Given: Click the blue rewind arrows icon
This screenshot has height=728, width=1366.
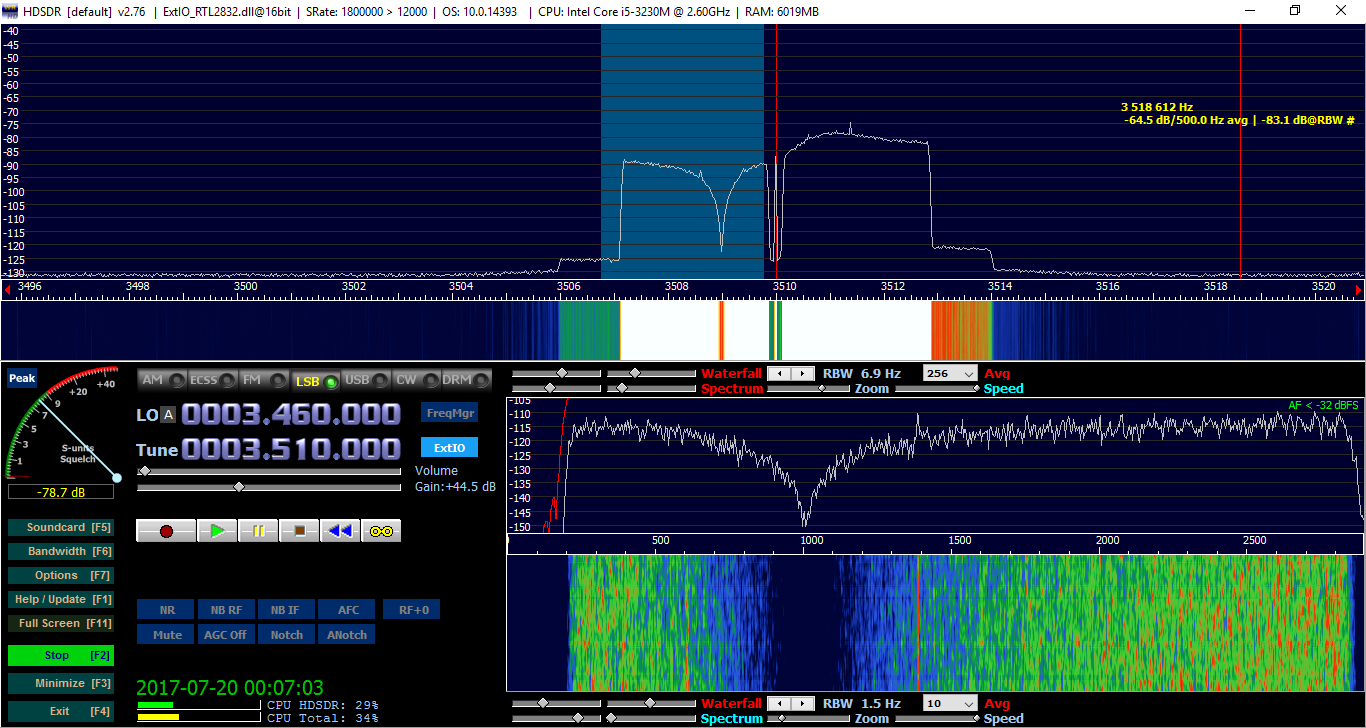Looking at the screenshot, I should pyautogui.click(x=340, y=531).
